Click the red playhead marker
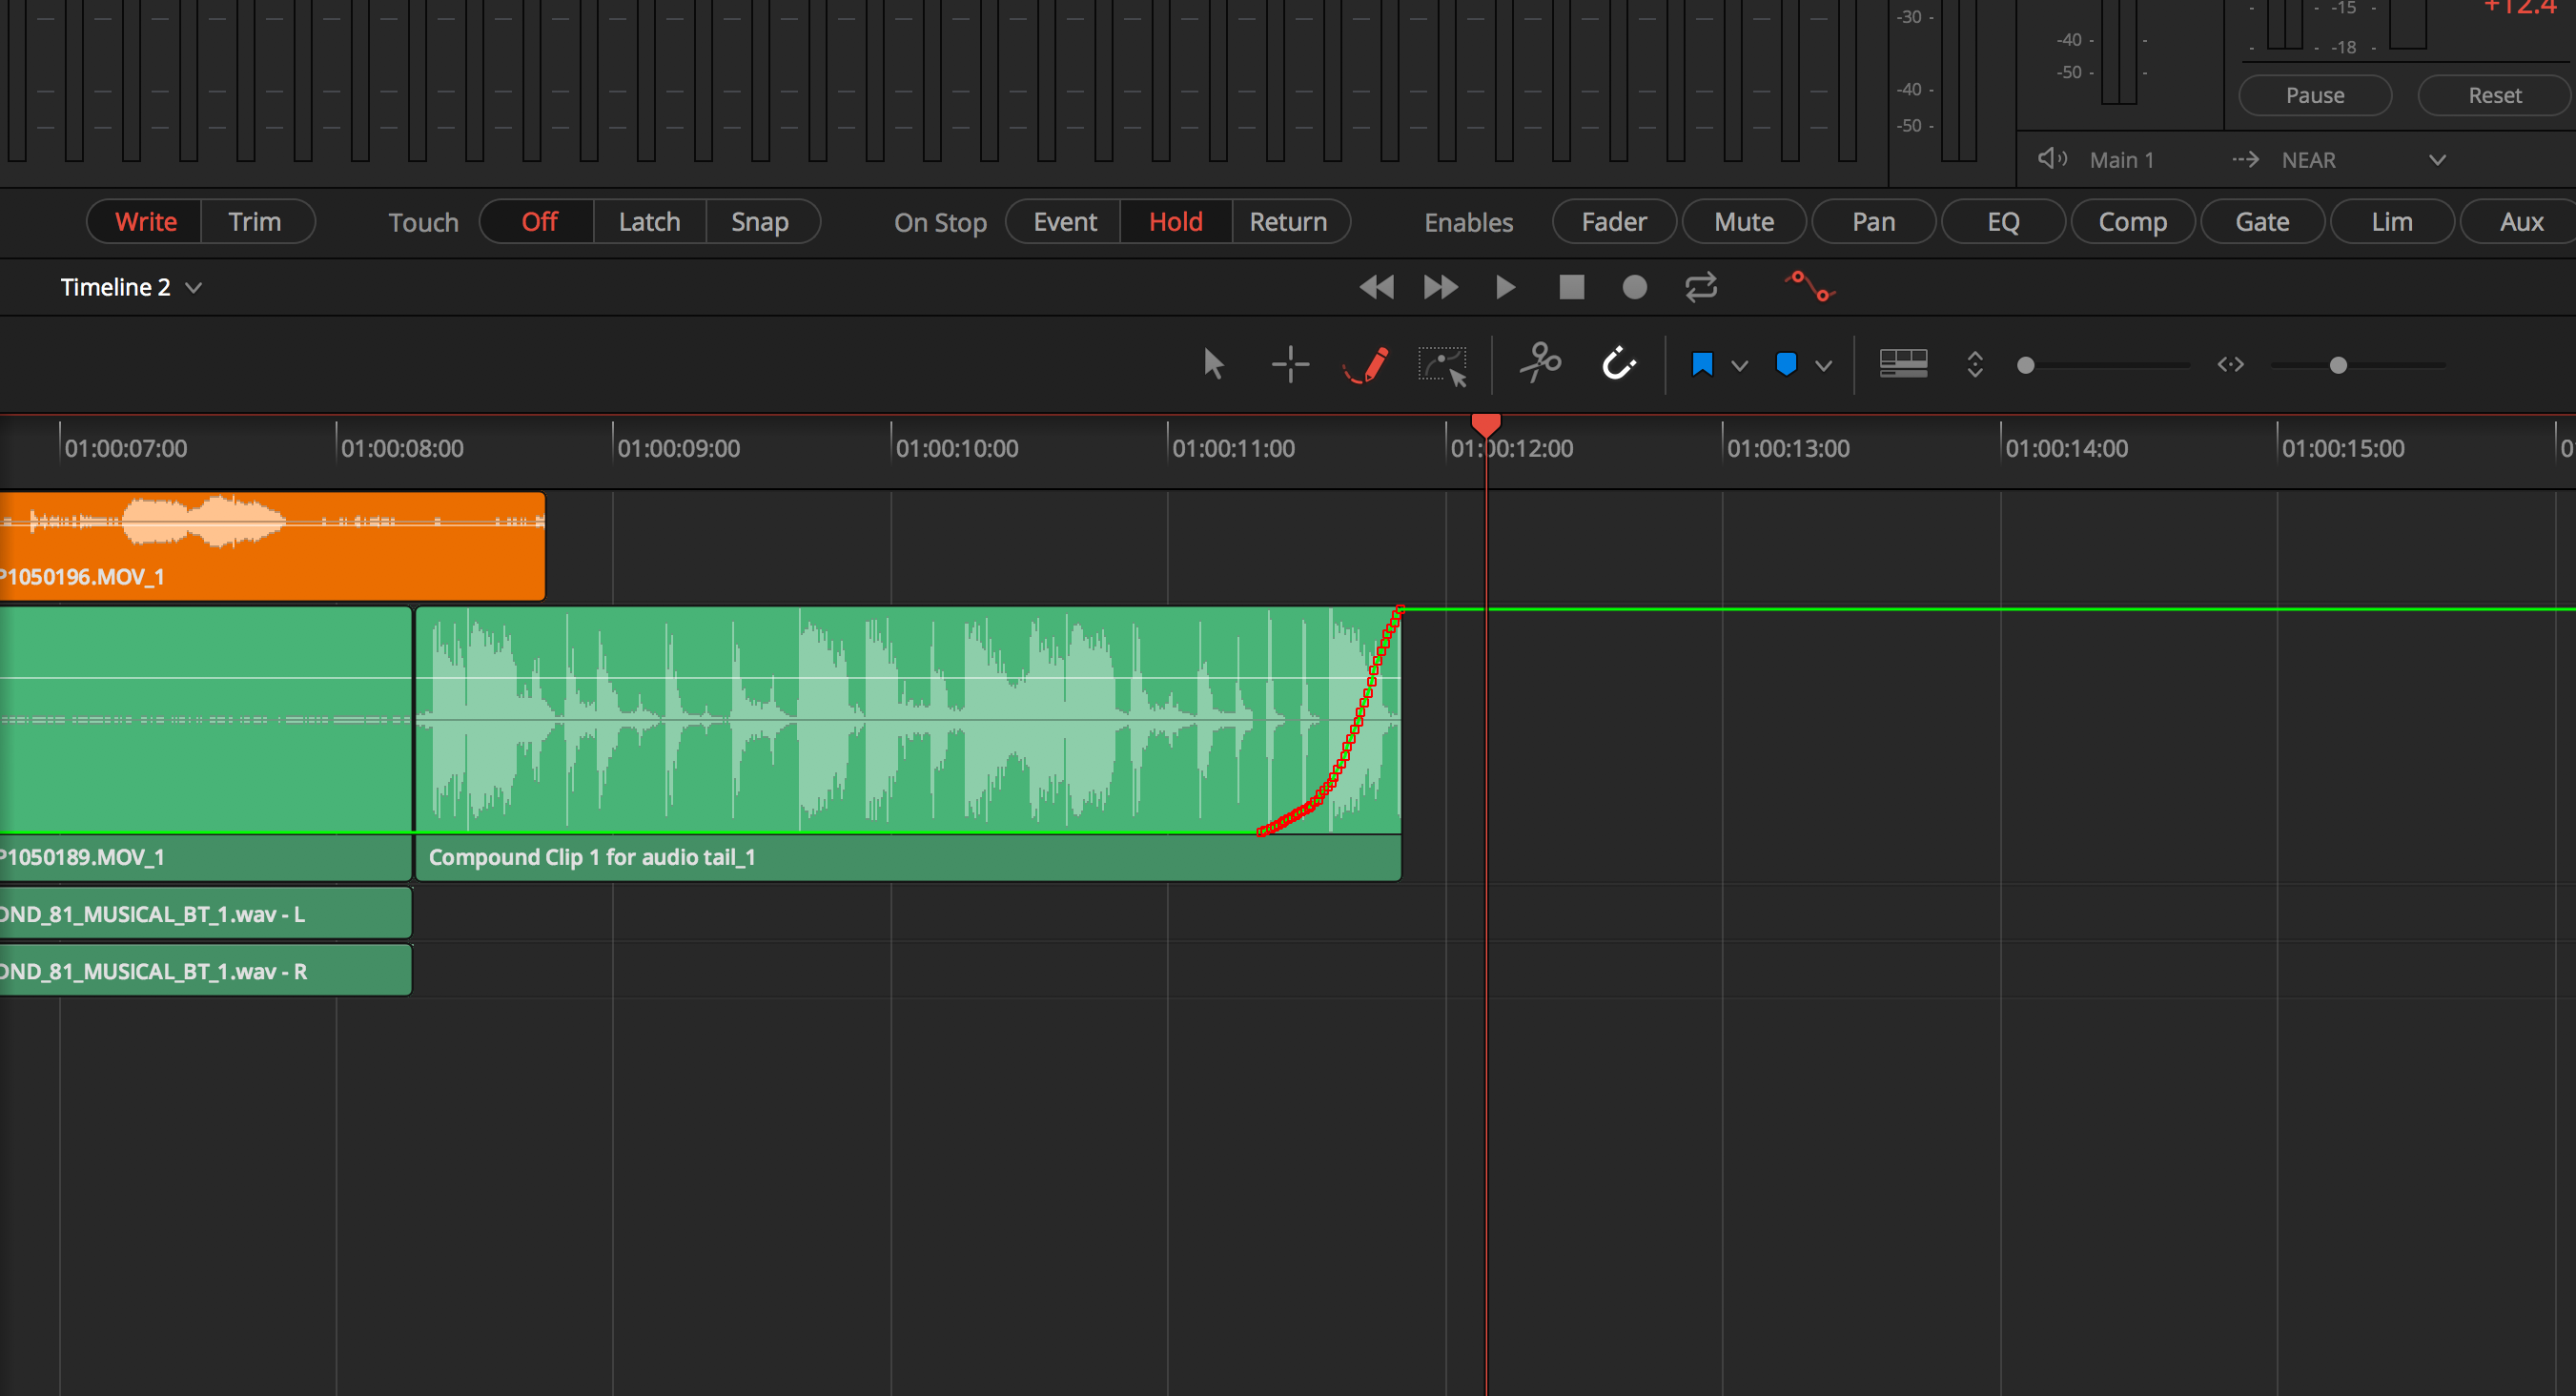 (x=1486, y=425)
